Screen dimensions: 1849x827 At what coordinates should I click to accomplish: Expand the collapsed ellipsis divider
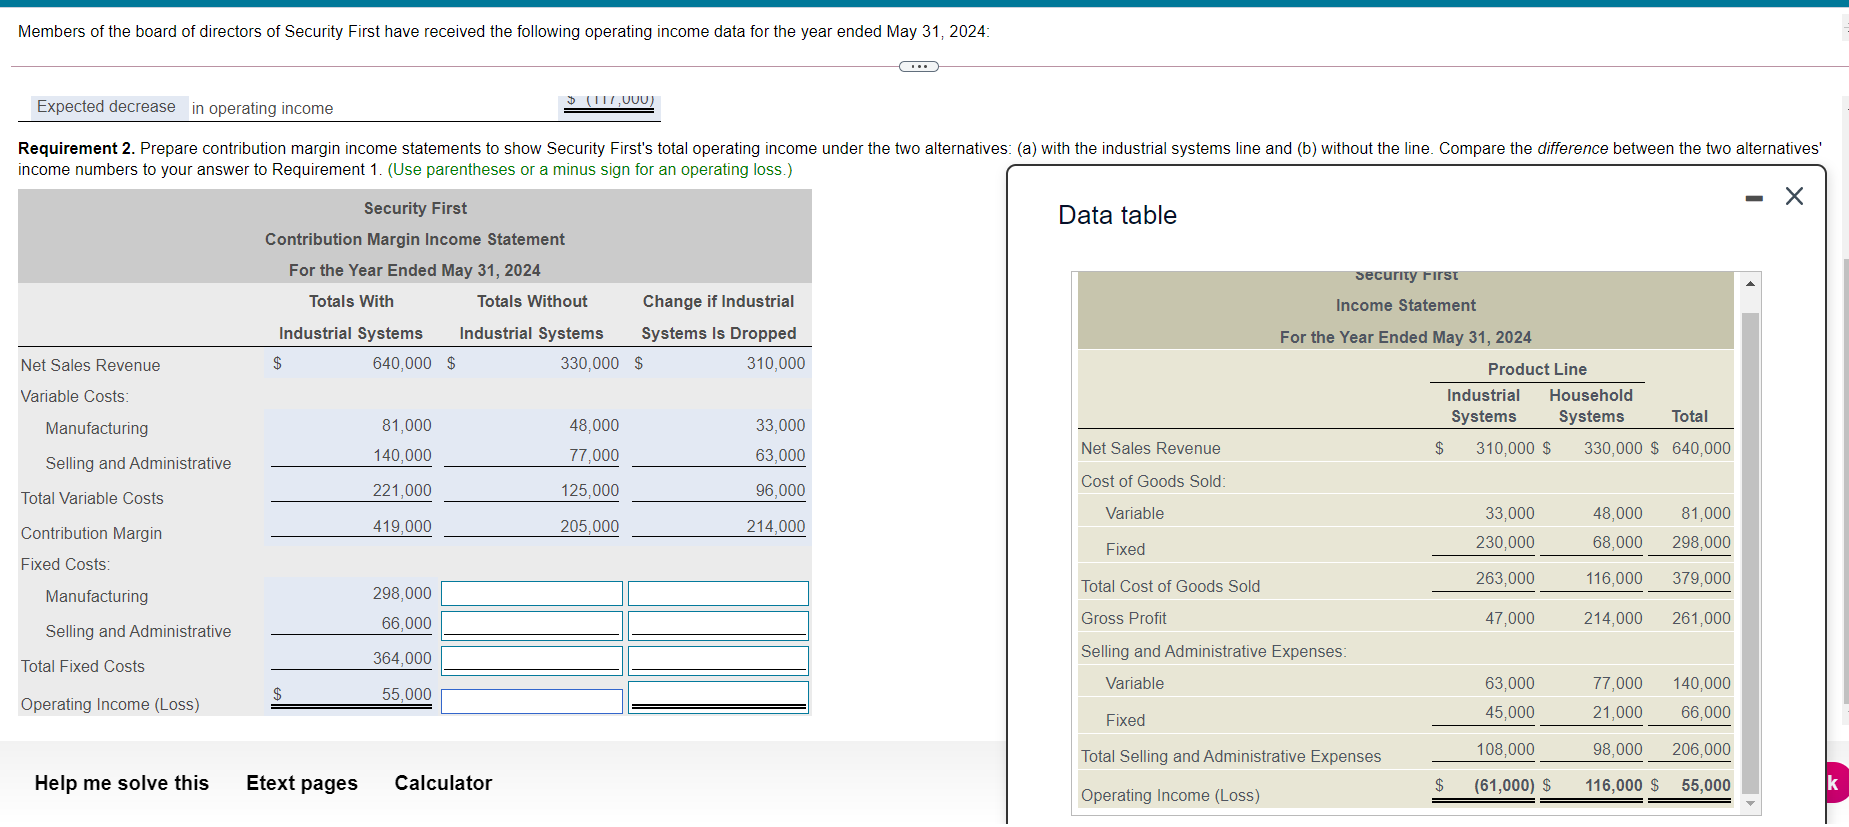click(919, 67)
